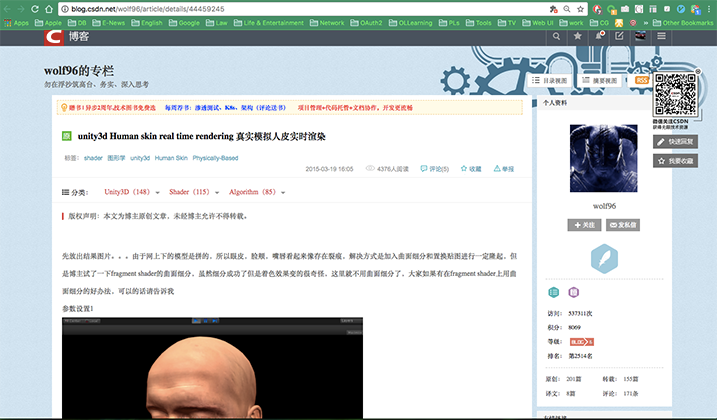The image size is (717, 420).
Task: Click the unity3d tag link
Action: (140, 158)
